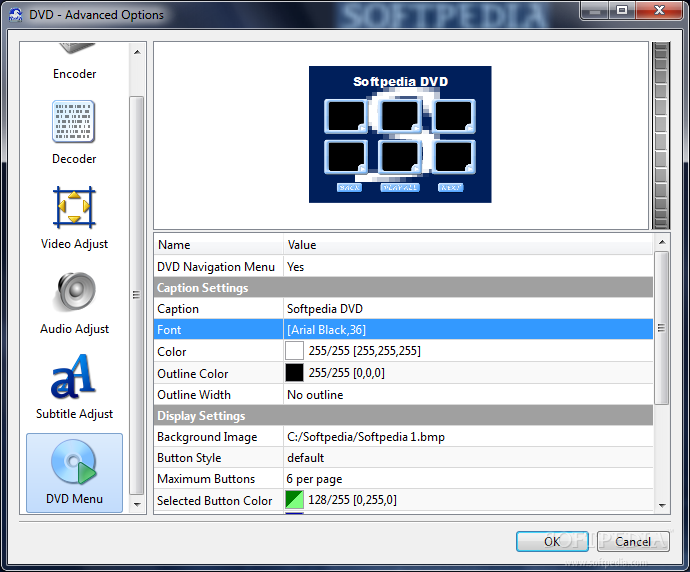Select the DVD Menu disc icon
Image resolution: width=690 pixels, height=572 pixels.
click(x=74, y=462)
